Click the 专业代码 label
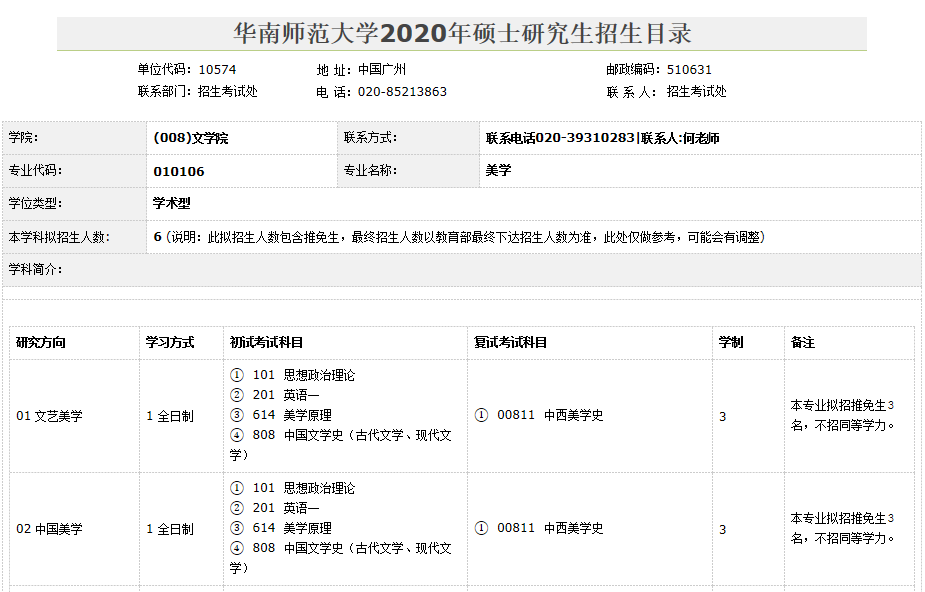 click(x=35, y=170)
